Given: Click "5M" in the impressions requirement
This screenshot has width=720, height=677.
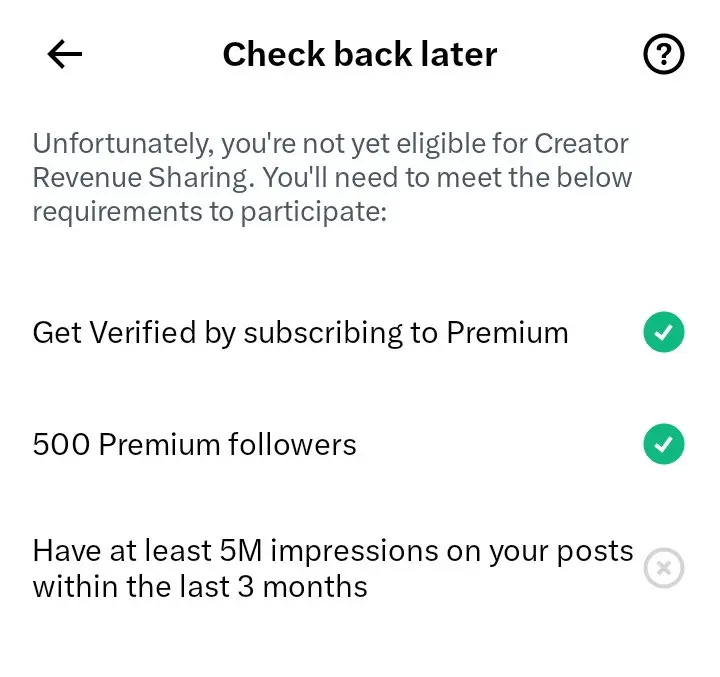Looking at the screenshot, I should coord(241,550).
